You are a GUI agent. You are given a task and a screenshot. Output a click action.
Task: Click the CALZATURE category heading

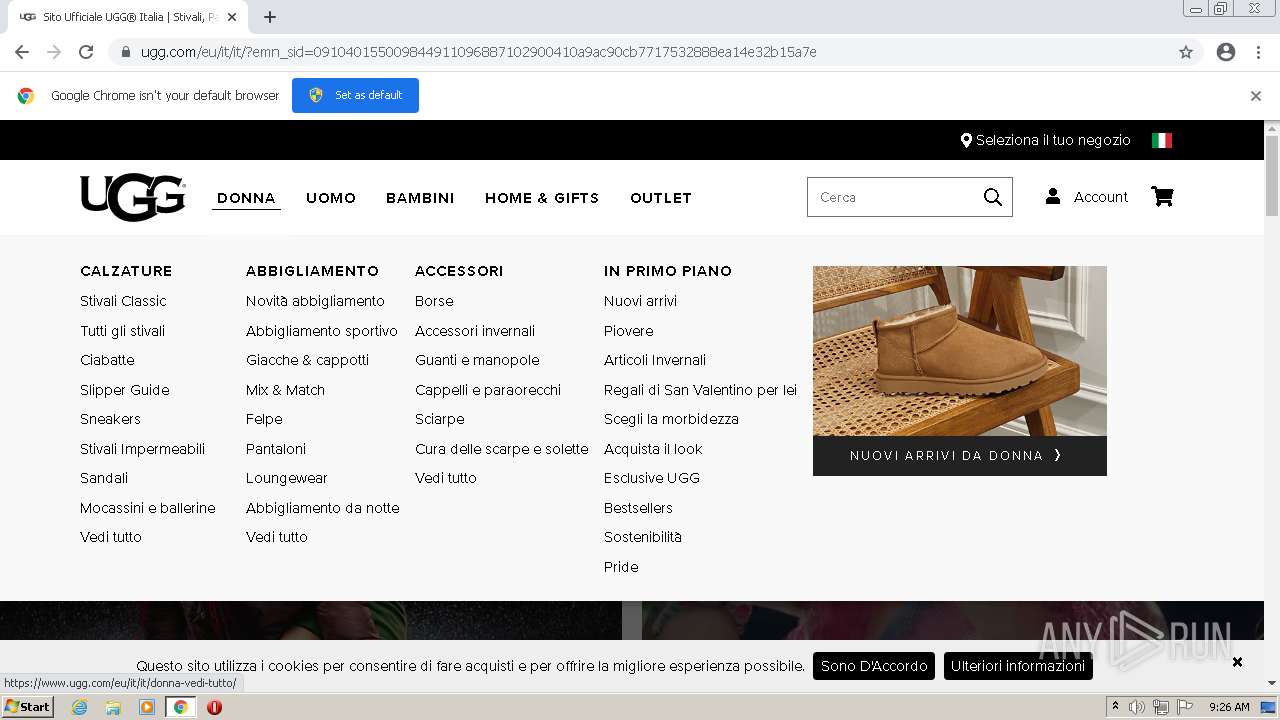tap(126, 271)
